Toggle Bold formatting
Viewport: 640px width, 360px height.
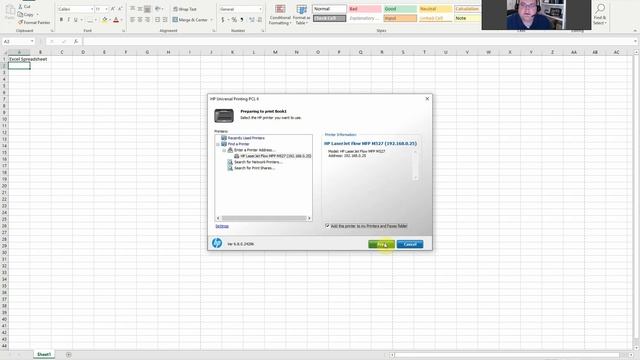click(x=61, y=20)
